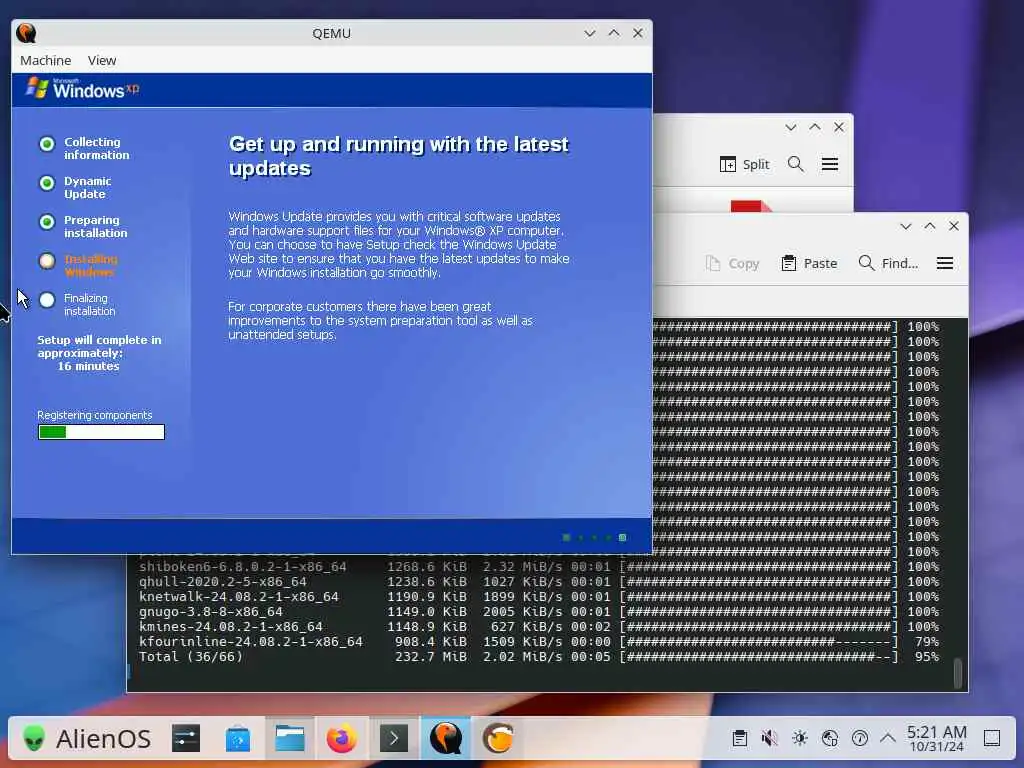The width and height of the screenshot is (1024, 768).
Task: Click the '16 minutes' remaining time text
Action: [88, 366]
